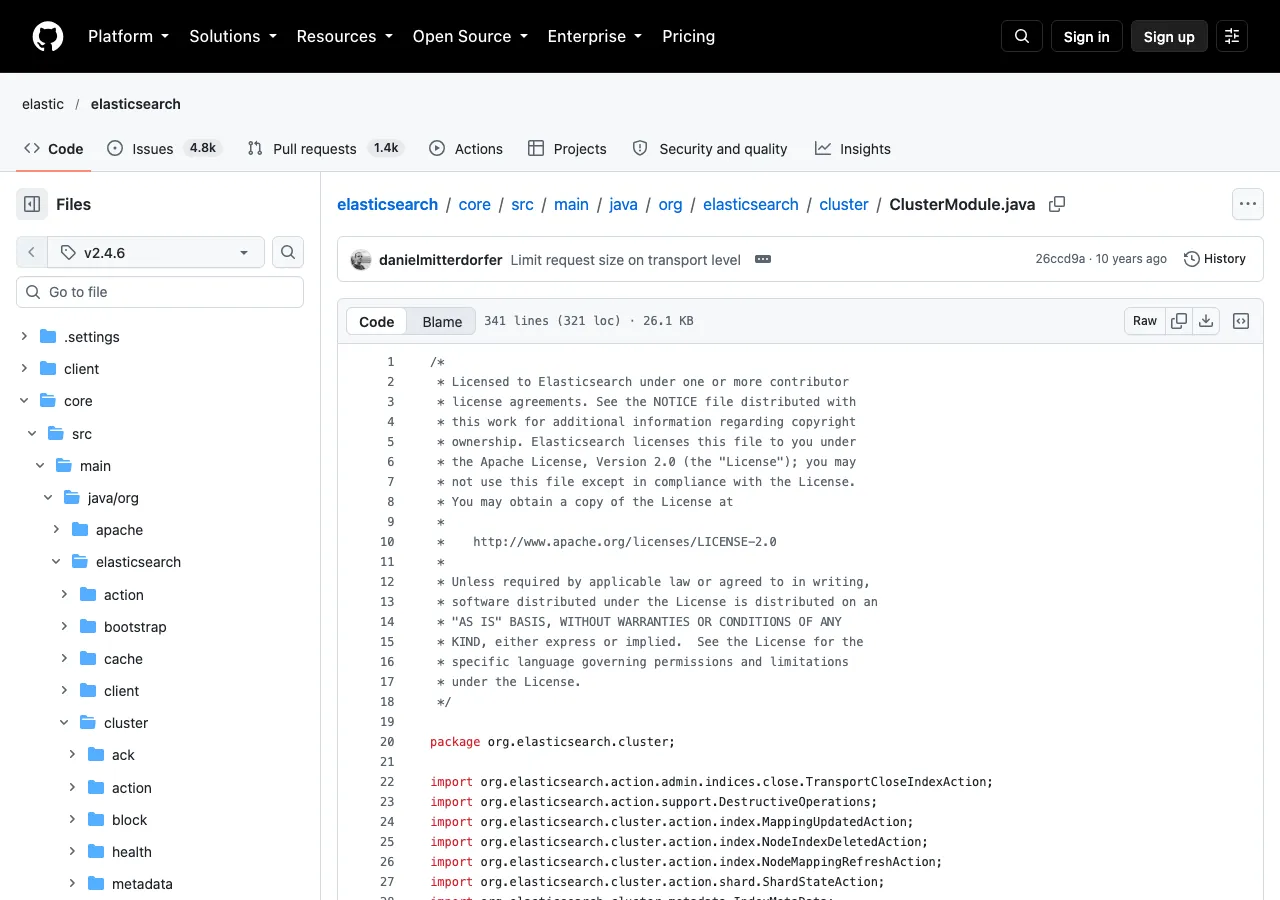This screenshot has height=900, width=1280.
Task: Collapse the core folder
Action: tap(24, 401)
